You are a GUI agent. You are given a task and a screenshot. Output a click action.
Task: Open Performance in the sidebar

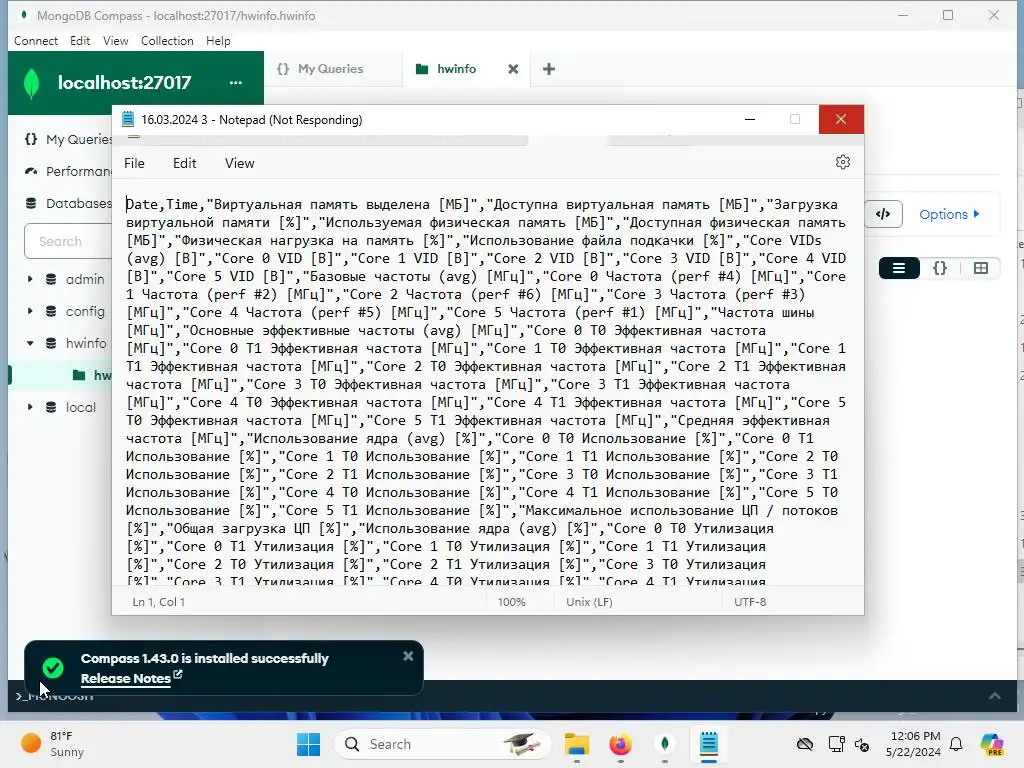pos(68,171)
